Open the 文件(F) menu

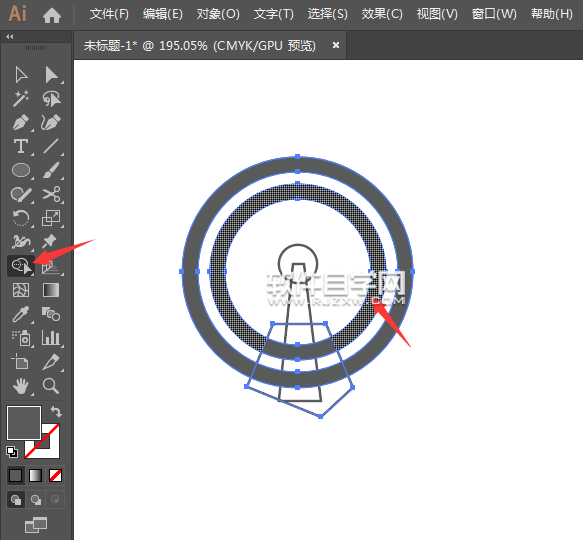109,14
